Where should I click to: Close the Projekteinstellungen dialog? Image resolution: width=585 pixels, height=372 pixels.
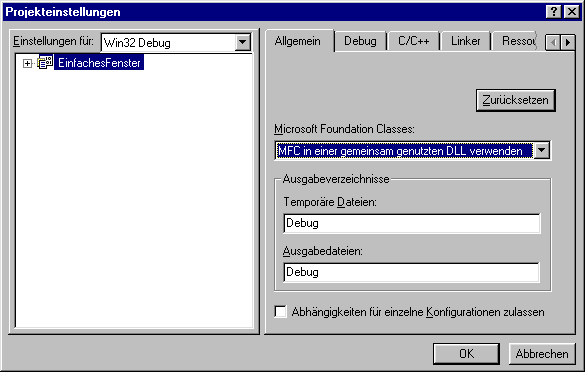click(572, 12)
